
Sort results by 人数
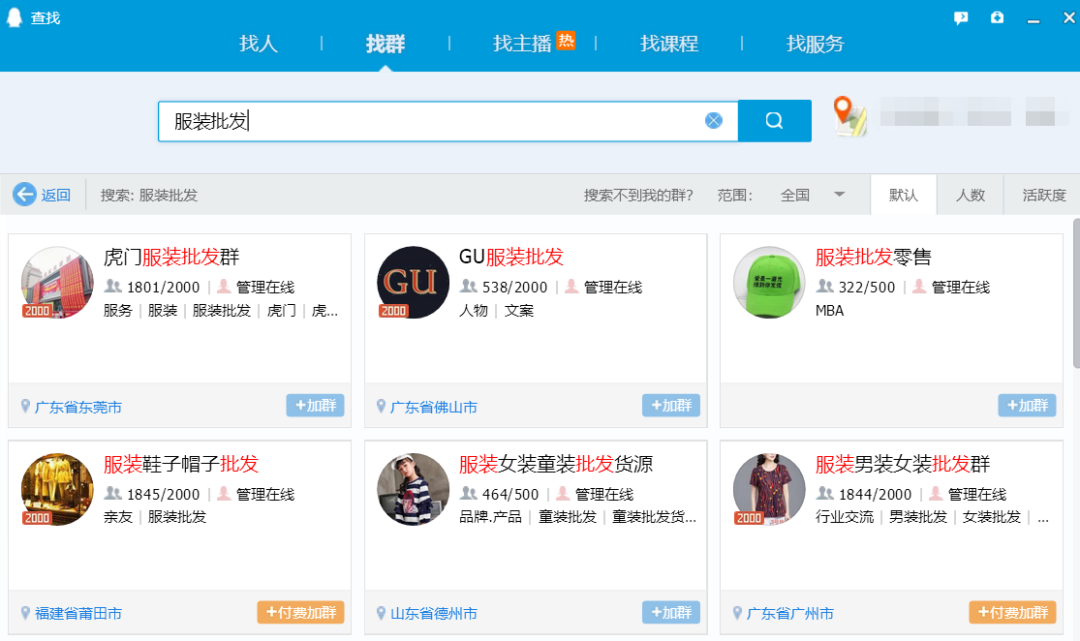[970, 195]
